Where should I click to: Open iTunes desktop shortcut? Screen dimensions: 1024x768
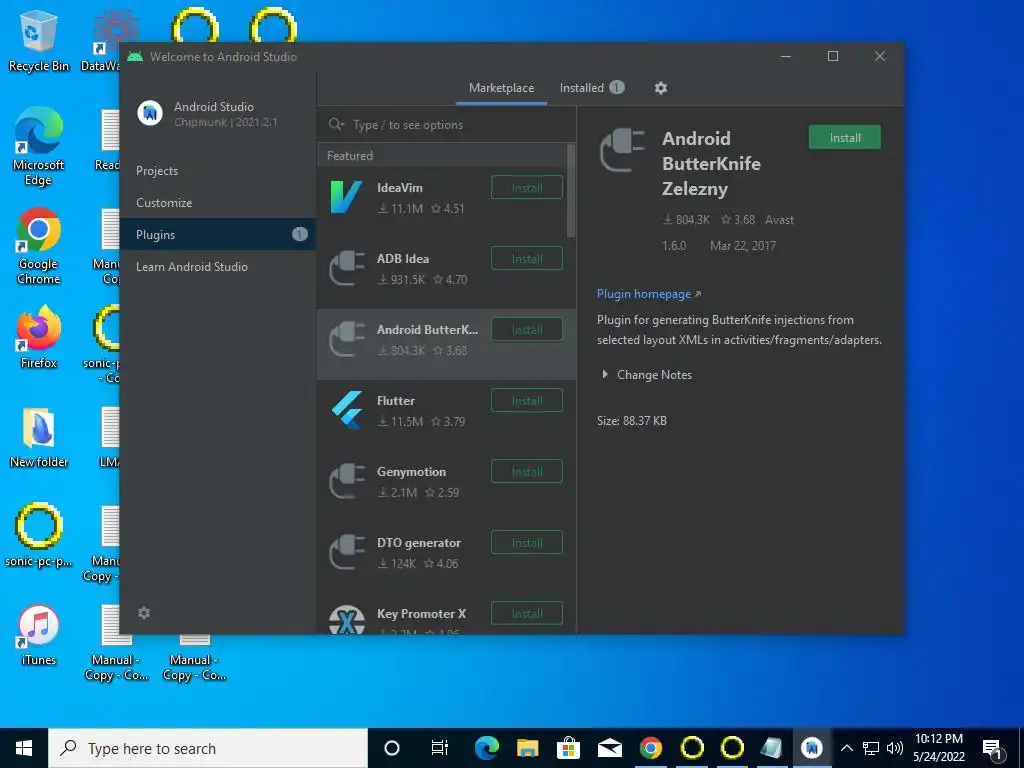[x=39, y=635]
